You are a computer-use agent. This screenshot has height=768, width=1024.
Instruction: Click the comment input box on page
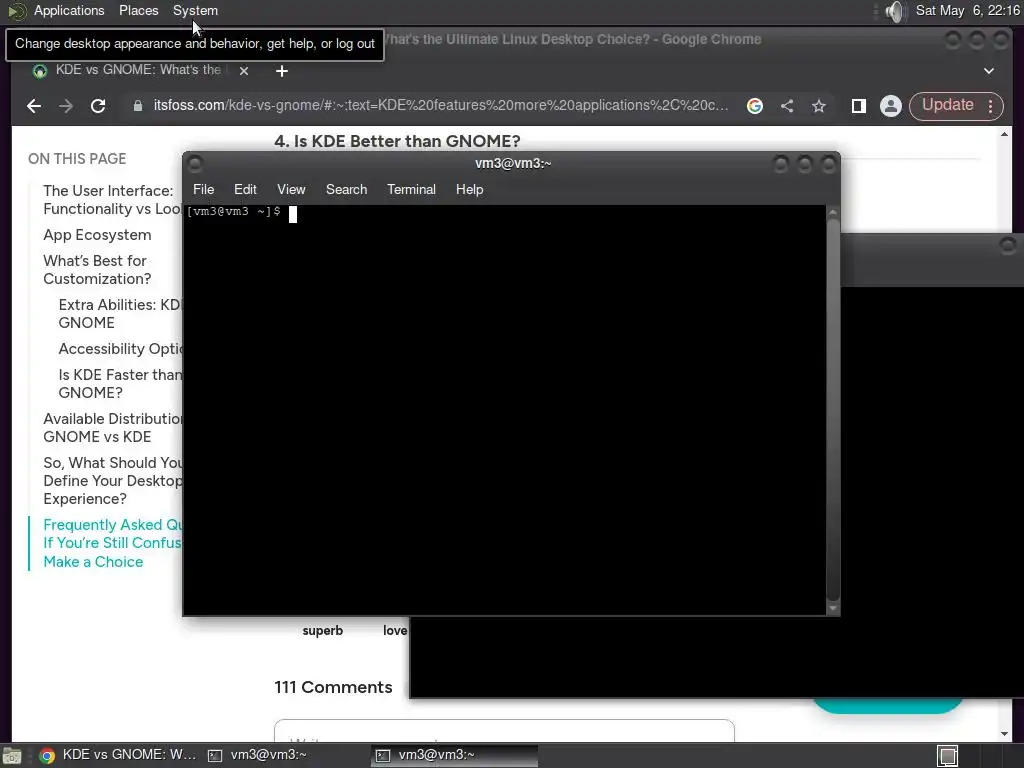504,731
